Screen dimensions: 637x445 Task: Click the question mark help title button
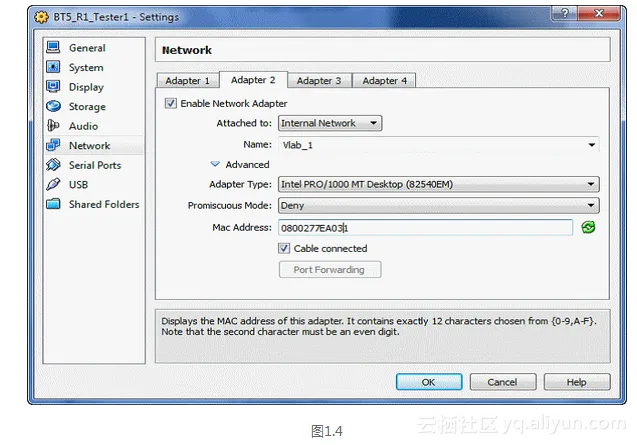click(565, 13)
